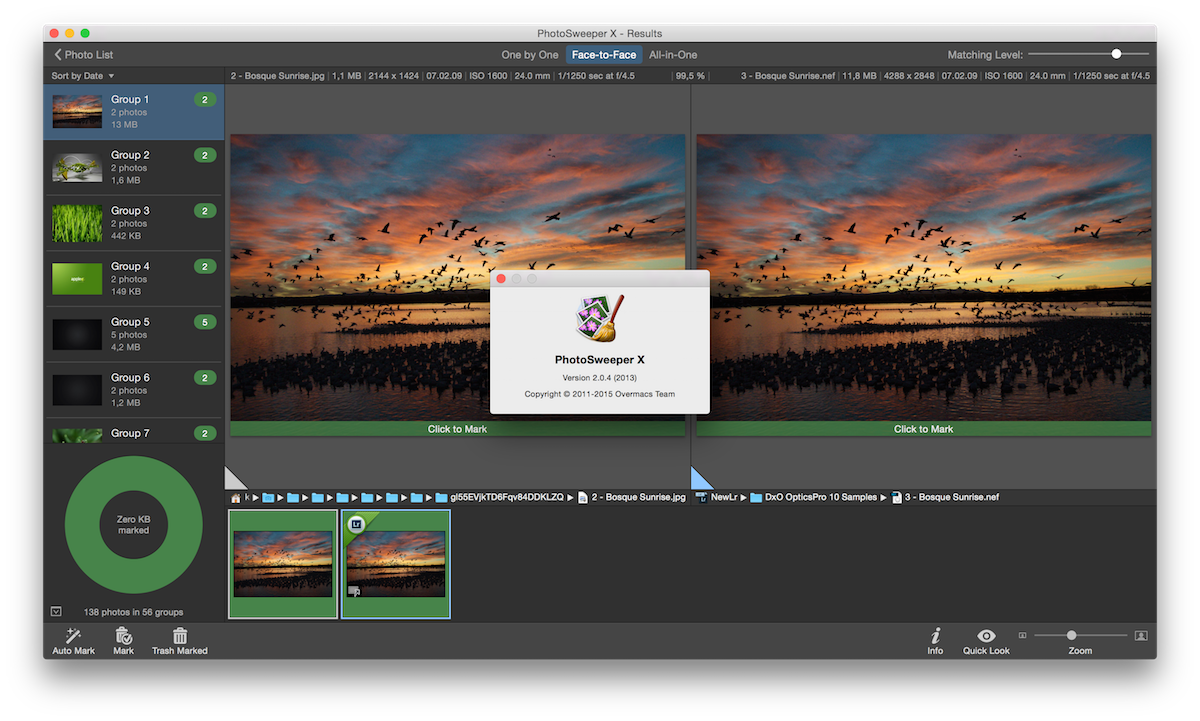Screen dimensions: 1200x721
Task: Open the Info panel
Action: pos(935,635)
